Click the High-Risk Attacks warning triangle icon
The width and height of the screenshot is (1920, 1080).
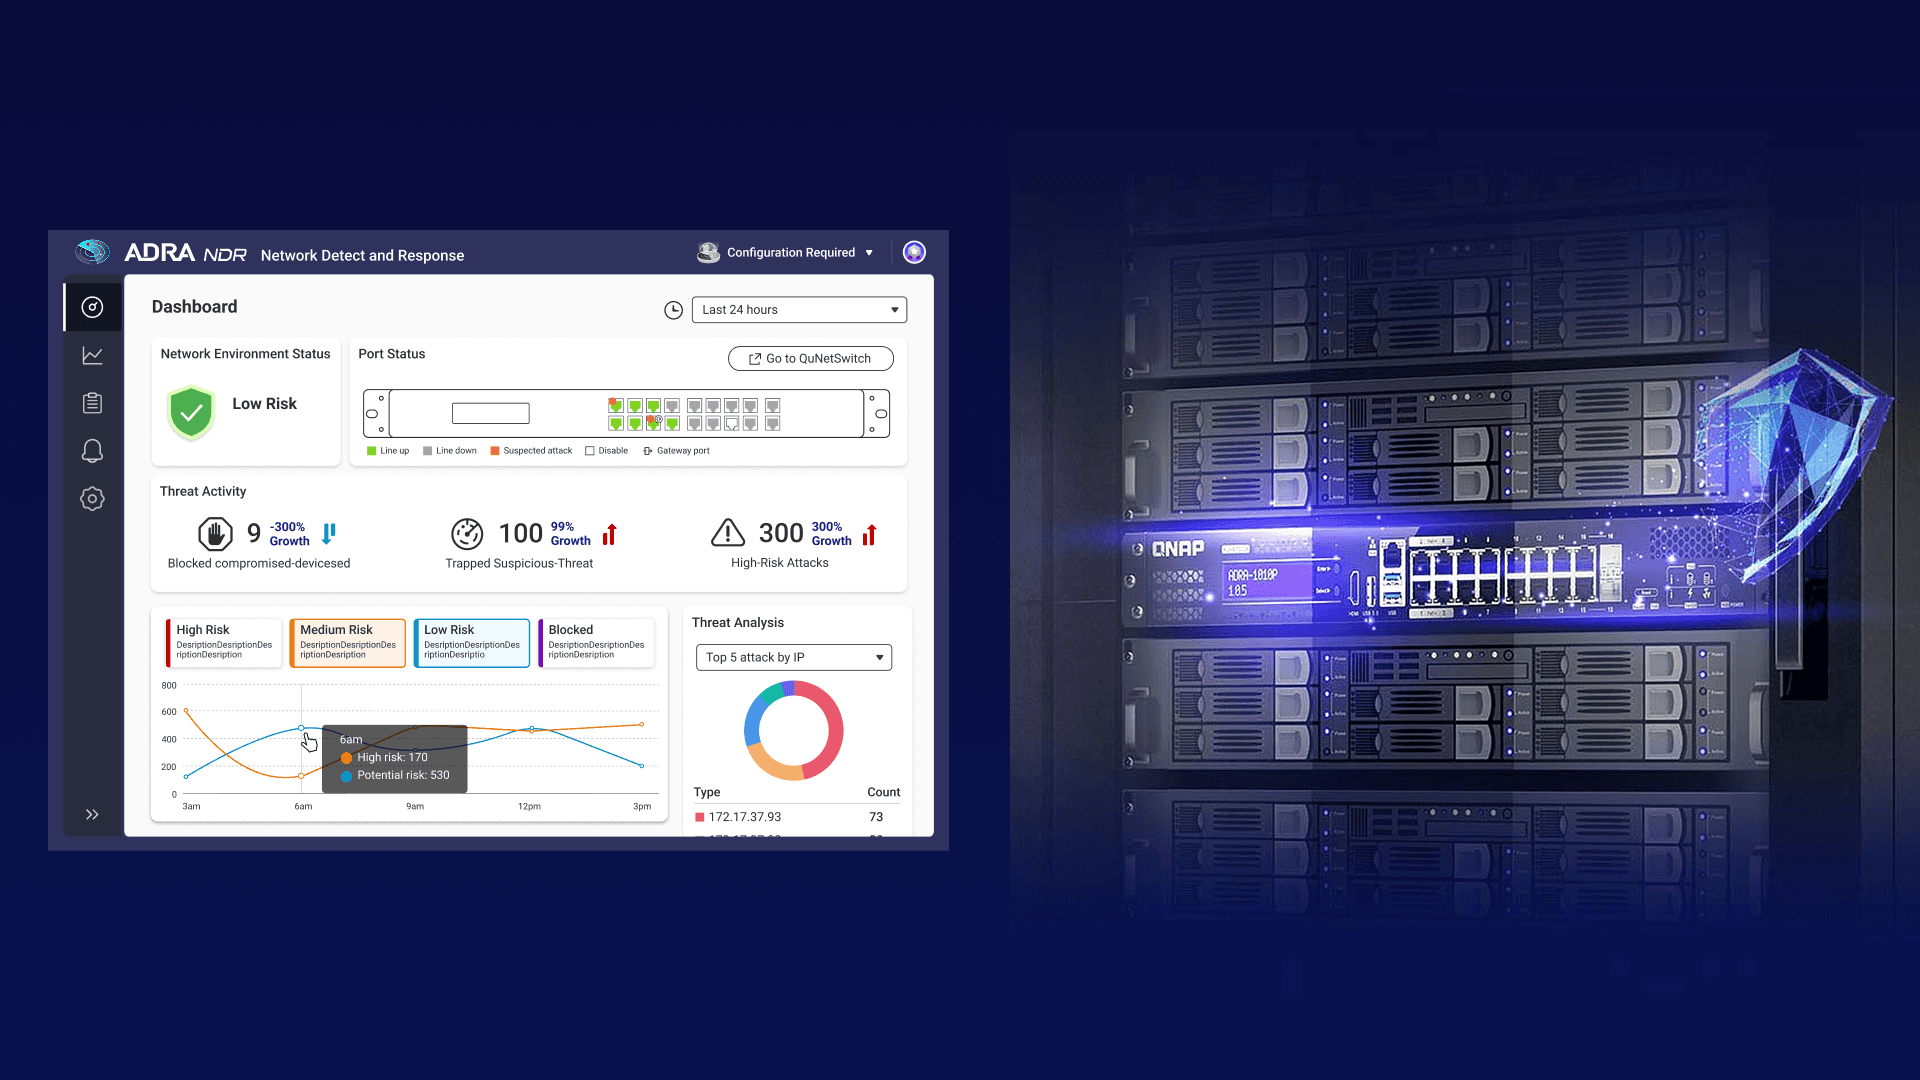click(728, 533)
